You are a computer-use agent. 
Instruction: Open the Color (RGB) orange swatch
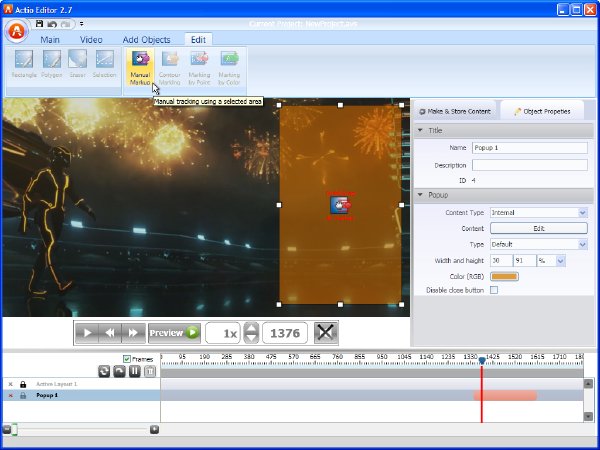tap(504, 276)
